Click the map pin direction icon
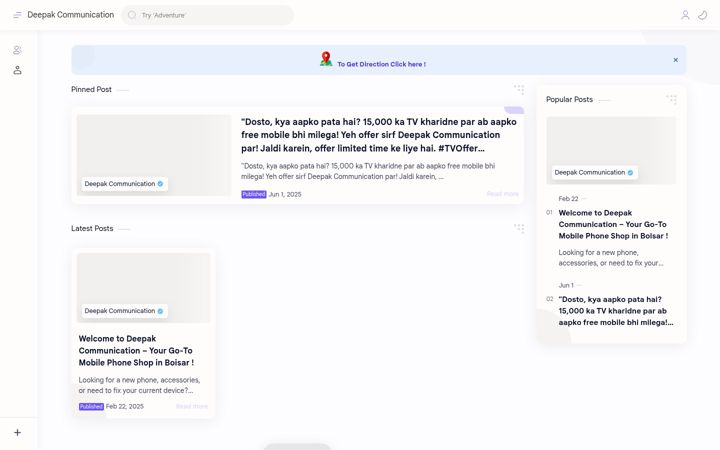Image resolution: width=720 pixels, height=450 pixels. [326, 59]
